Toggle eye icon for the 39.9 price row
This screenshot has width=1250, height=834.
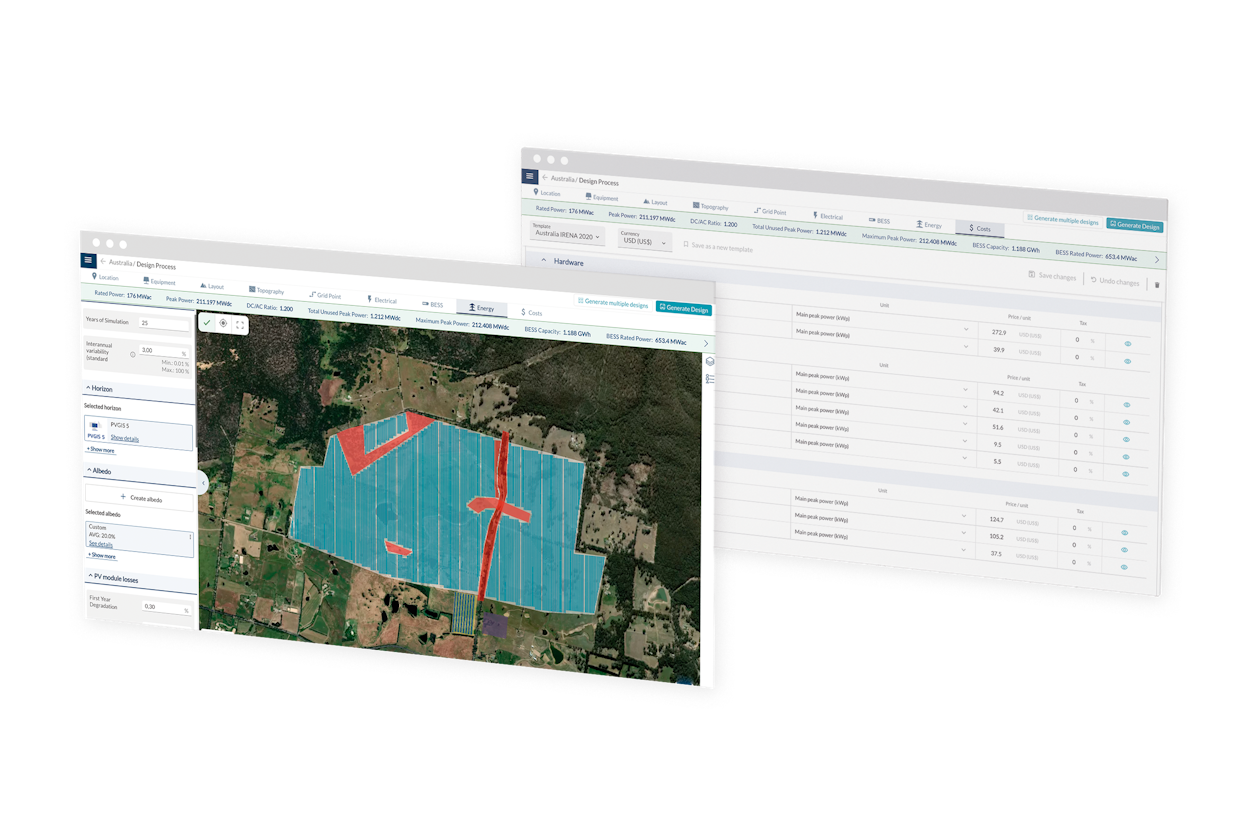click(x=1127, y=361)
